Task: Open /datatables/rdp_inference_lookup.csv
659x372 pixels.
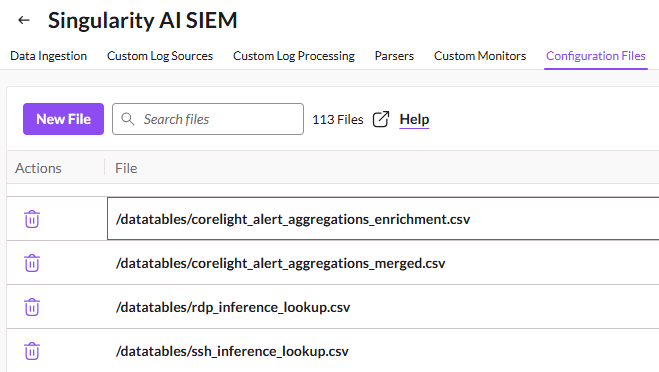Action: pyautogui.click(x=233, y=307)
